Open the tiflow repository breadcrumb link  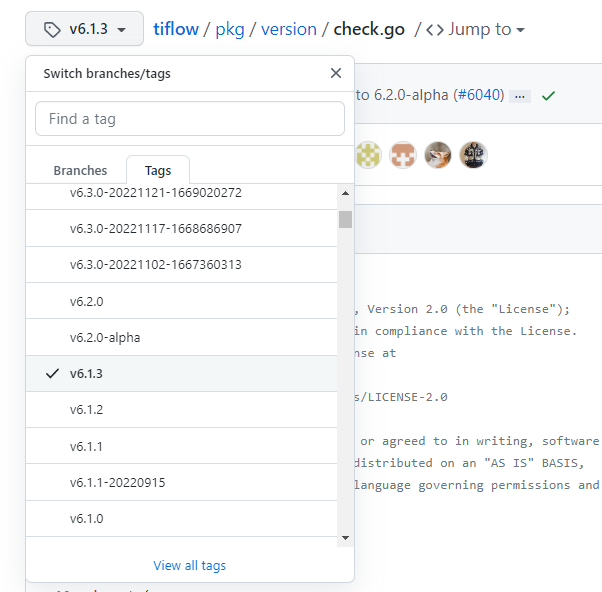coord(176,29)
